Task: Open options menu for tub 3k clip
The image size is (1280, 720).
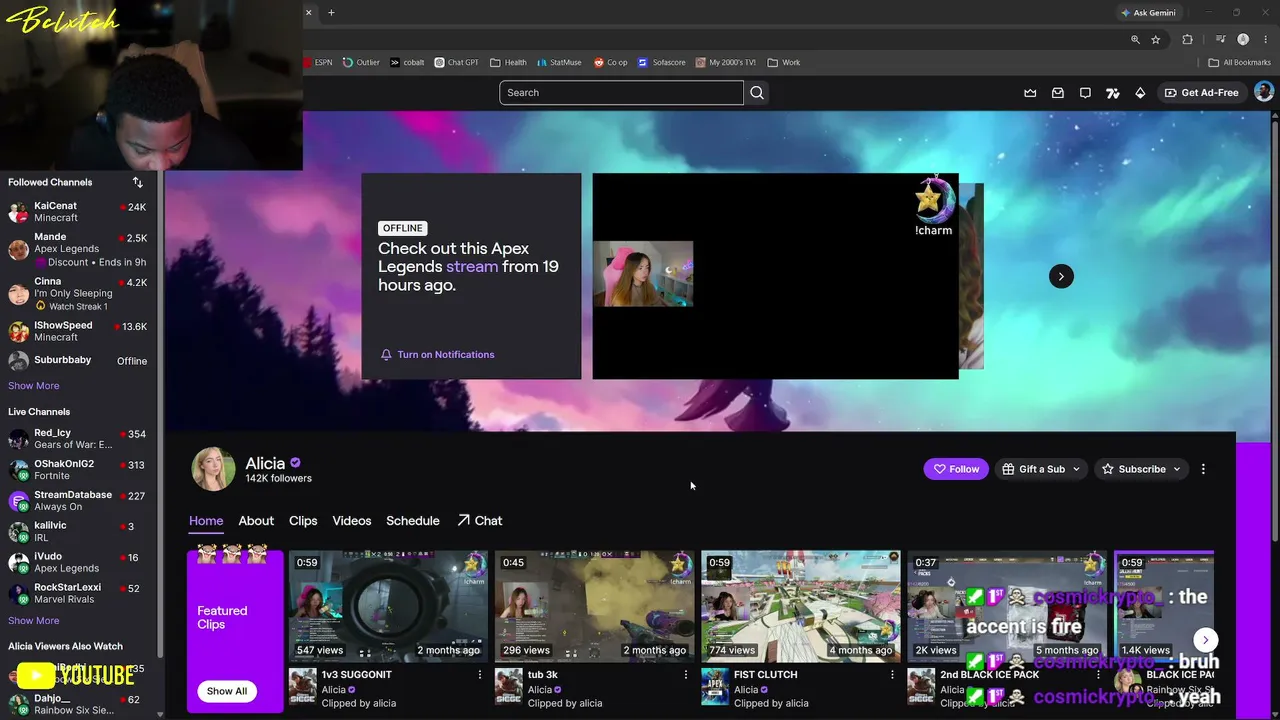Action: 686,675
